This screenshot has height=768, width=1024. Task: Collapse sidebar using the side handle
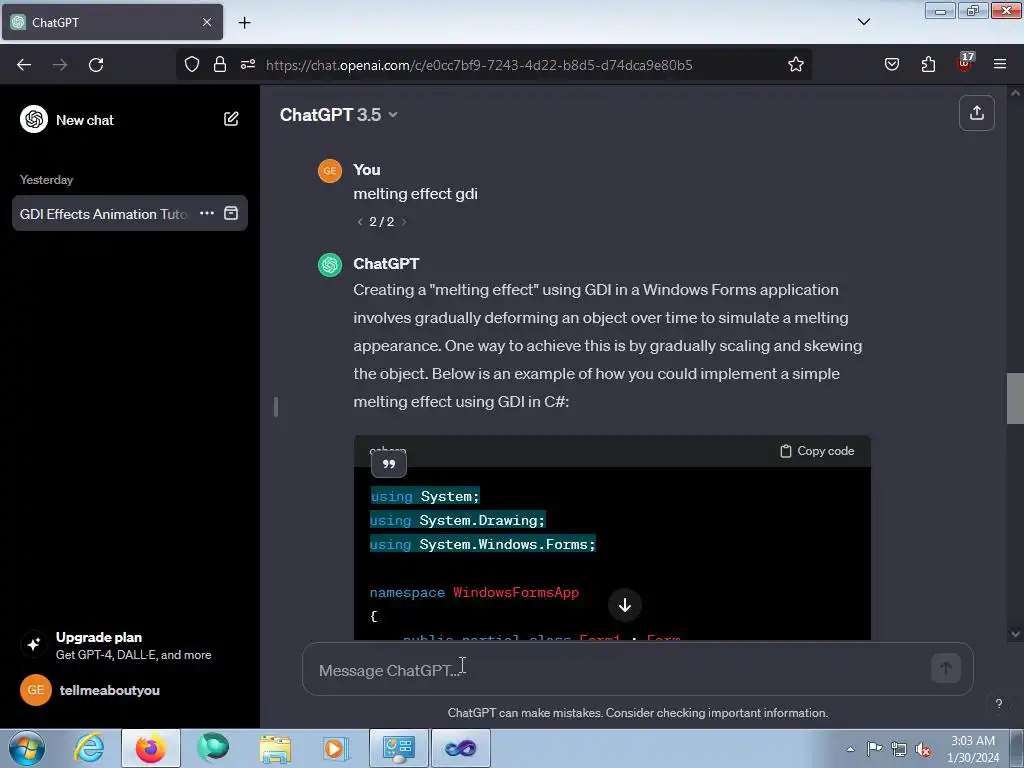pyautogui.click(x=276, y=407)
